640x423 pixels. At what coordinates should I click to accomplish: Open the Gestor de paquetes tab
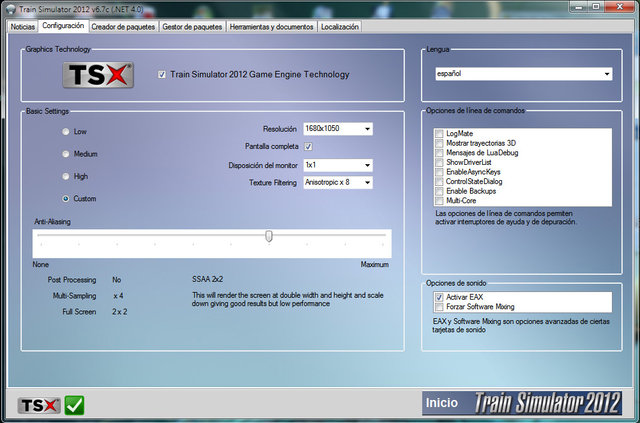pyautogui.click(x=192, y=27)
